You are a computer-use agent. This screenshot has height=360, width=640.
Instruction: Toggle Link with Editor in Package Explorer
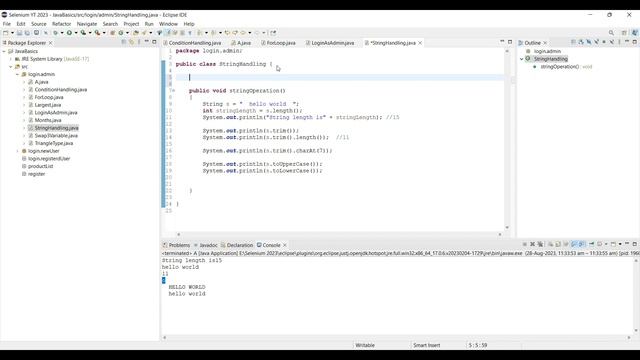coord(131,42)
